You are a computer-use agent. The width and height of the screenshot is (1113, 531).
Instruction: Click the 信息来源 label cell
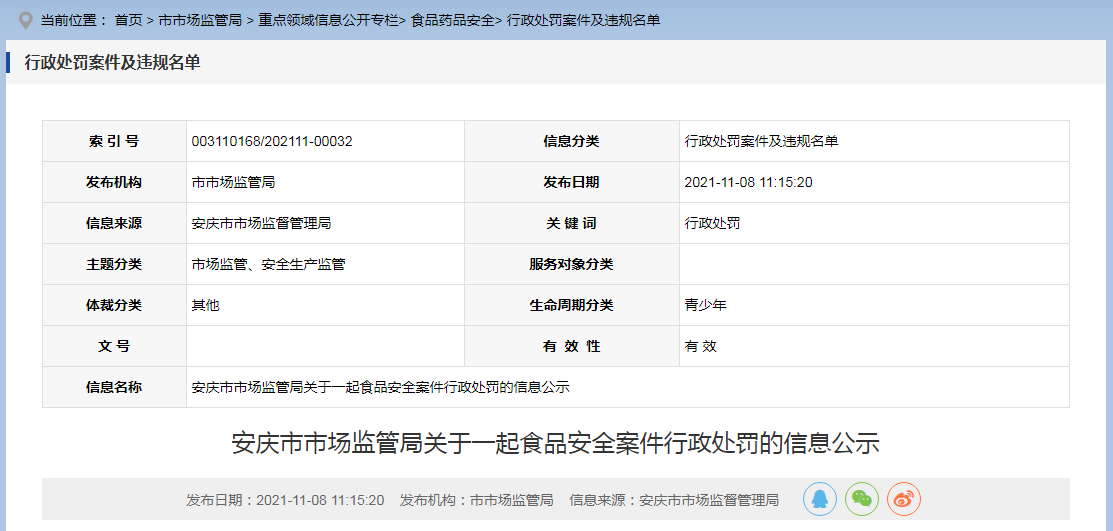tap(114, 224)
